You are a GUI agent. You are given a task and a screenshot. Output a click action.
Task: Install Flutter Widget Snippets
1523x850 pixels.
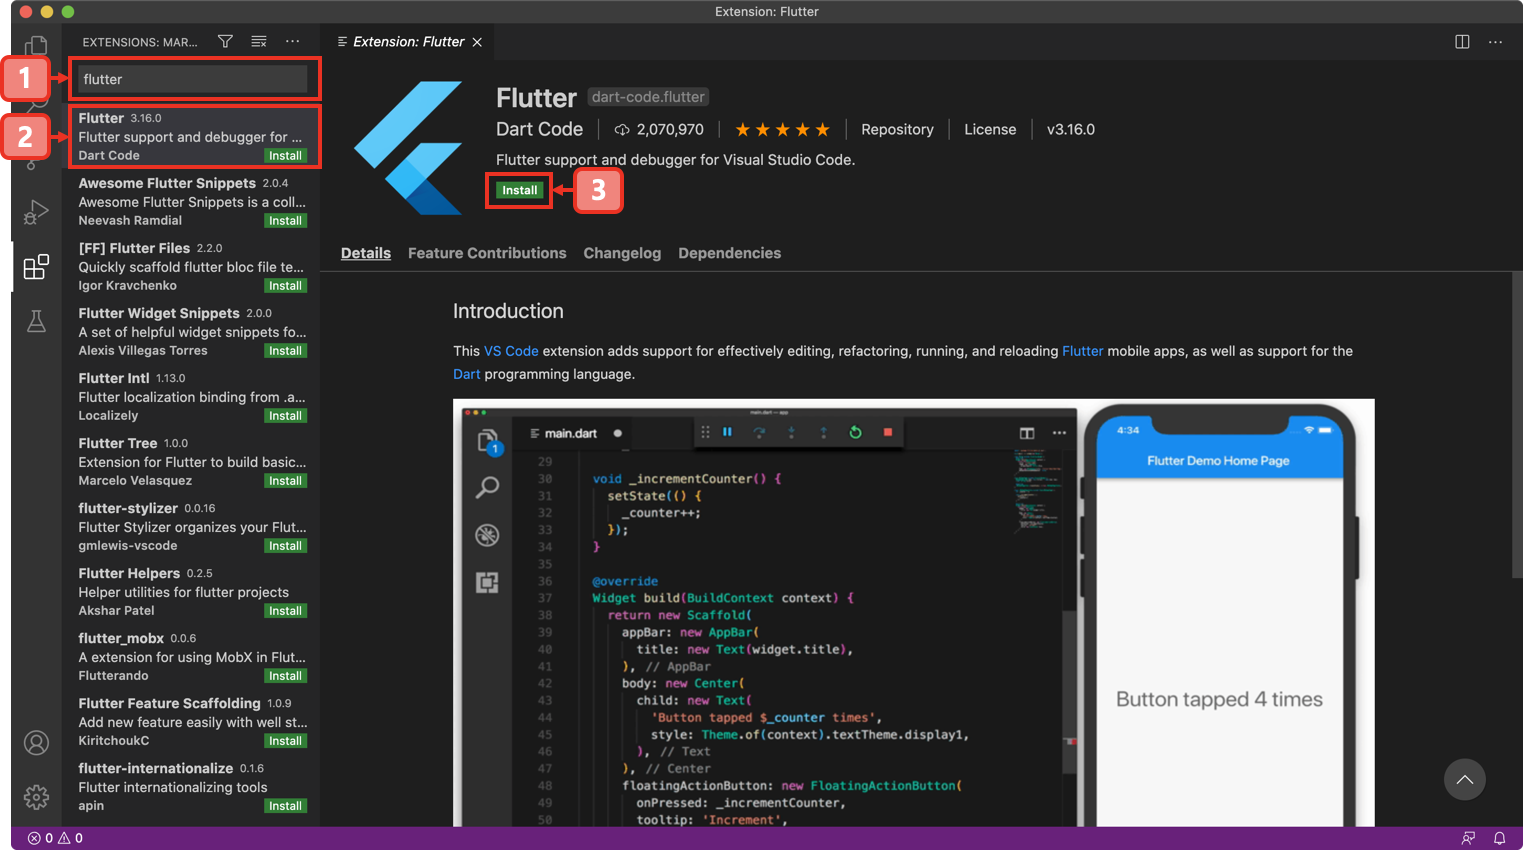285,350
